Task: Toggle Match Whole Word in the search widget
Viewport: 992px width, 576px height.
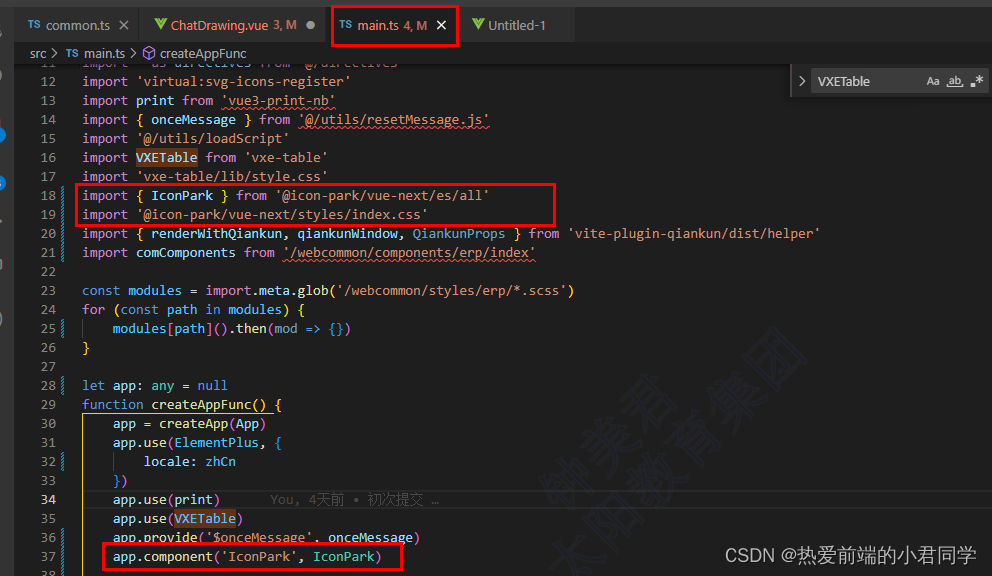Action: tap(955, 81)
